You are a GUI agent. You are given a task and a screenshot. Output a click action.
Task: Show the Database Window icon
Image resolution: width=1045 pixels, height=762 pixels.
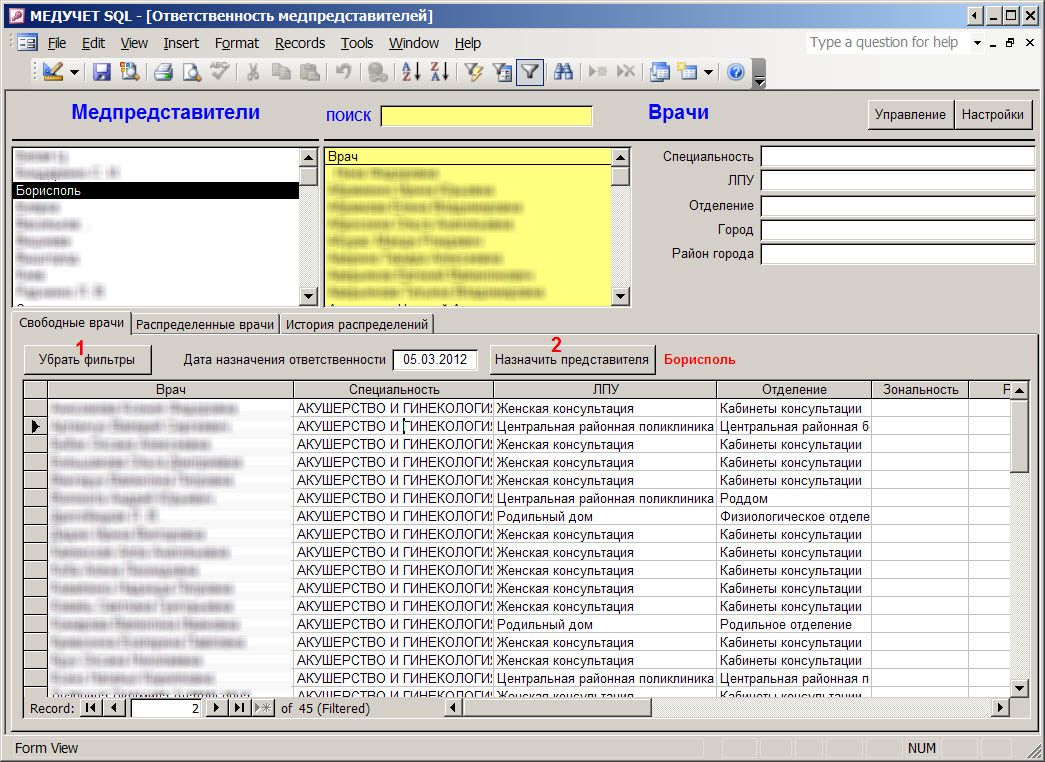click(660, 71)
